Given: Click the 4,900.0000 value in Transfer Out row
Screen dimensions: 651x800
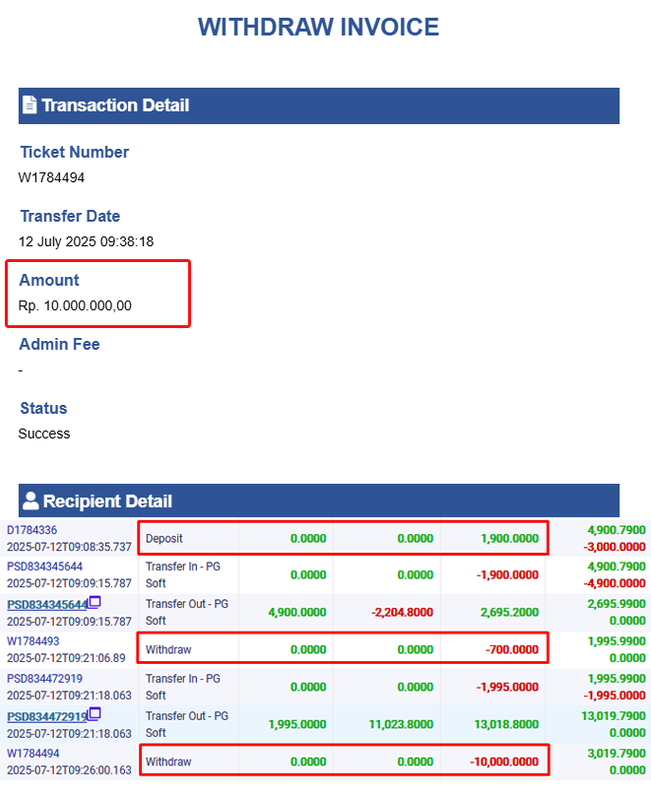Looking at the screenshot, I should [297, 612].
